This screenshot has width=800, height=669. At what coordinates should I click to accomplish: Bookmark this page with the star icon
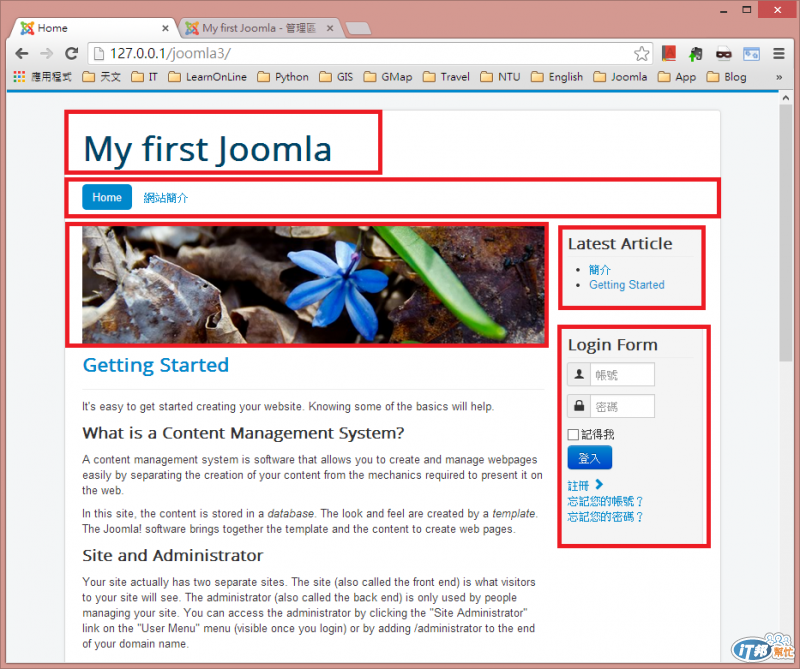(x=641, y=54)
